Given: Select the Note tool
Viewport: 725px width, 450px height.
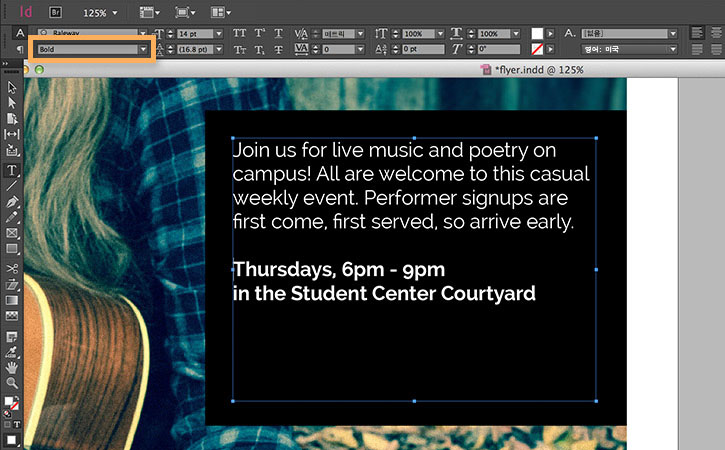Looking at the screenshot, I should (12, 337).
